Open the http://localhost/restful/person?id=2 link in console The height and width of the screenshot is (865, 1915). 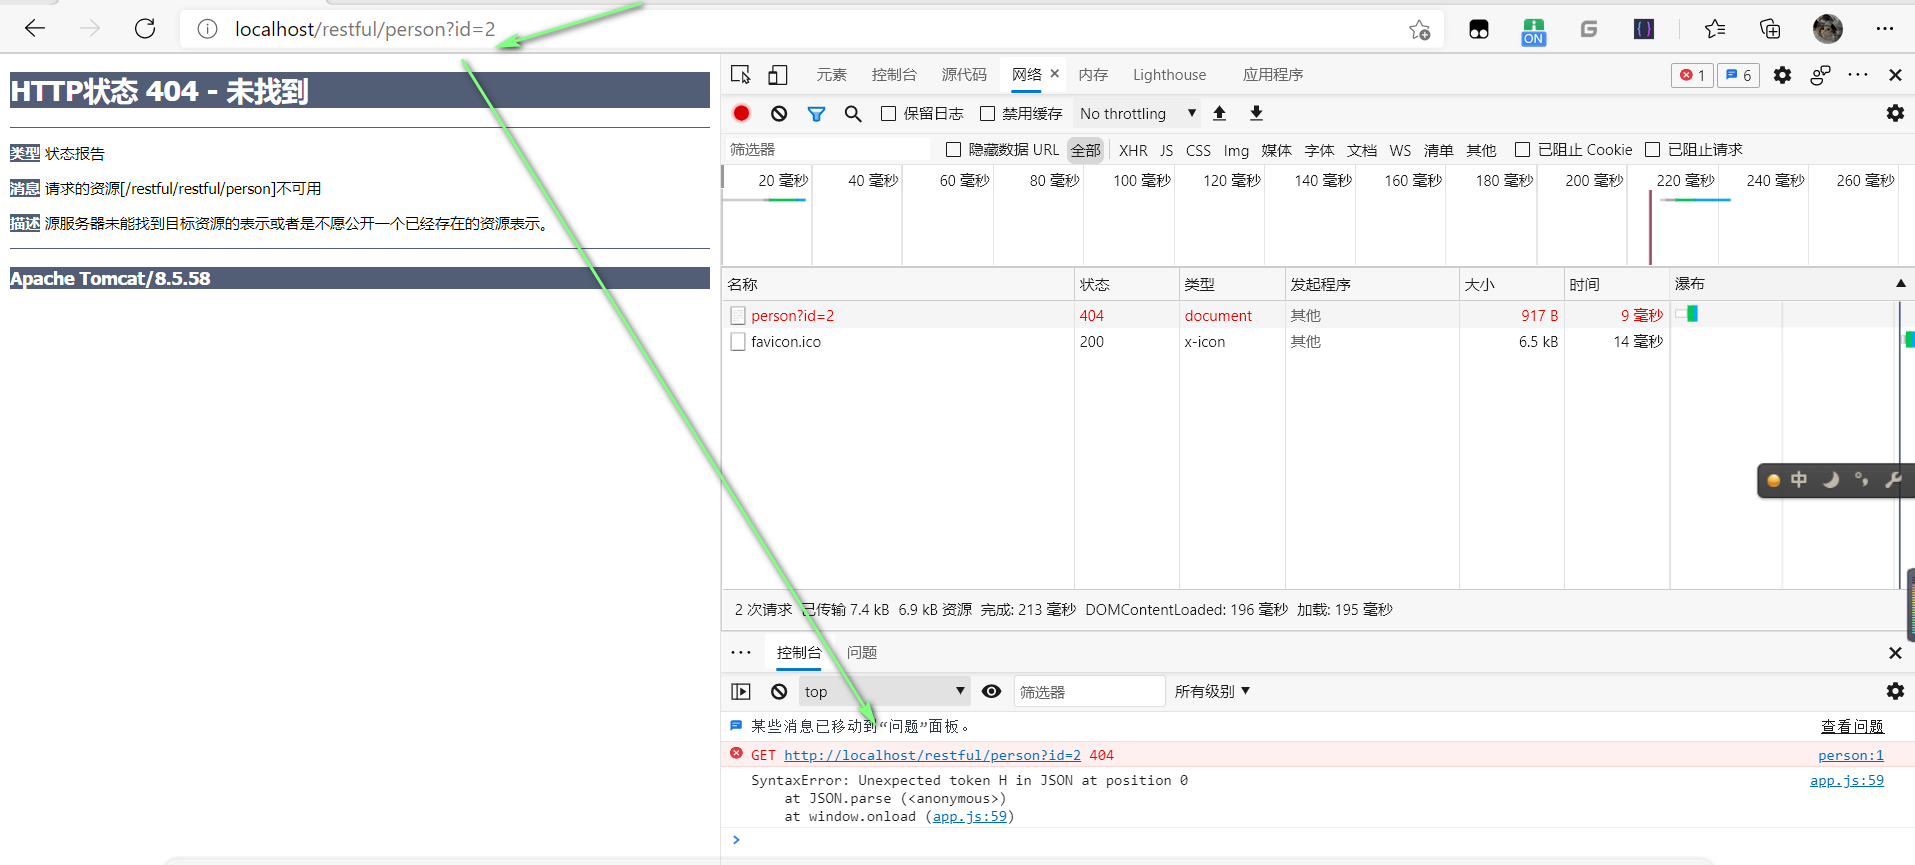pyautogui.click(x=932, y=755)
